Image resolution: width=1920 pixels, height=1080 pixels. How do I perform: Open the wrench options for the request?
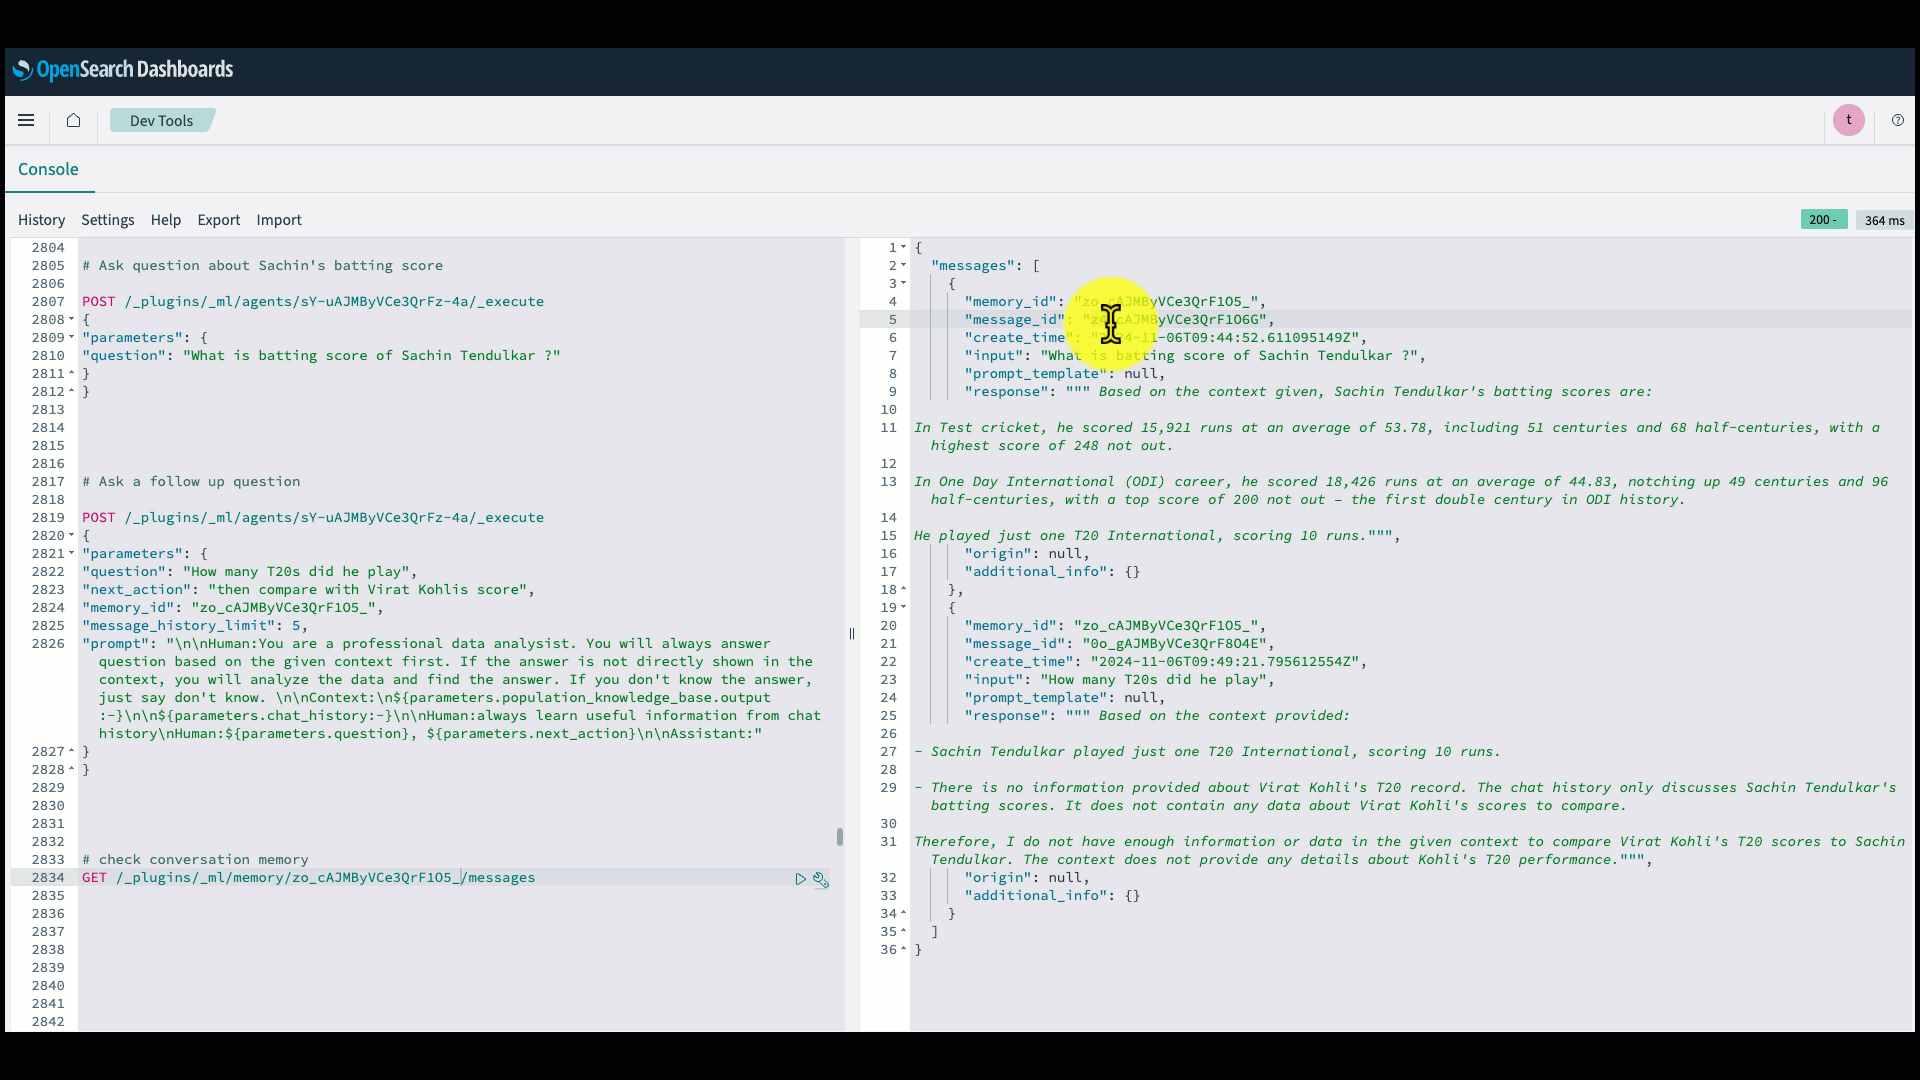(x=820, y=879)
